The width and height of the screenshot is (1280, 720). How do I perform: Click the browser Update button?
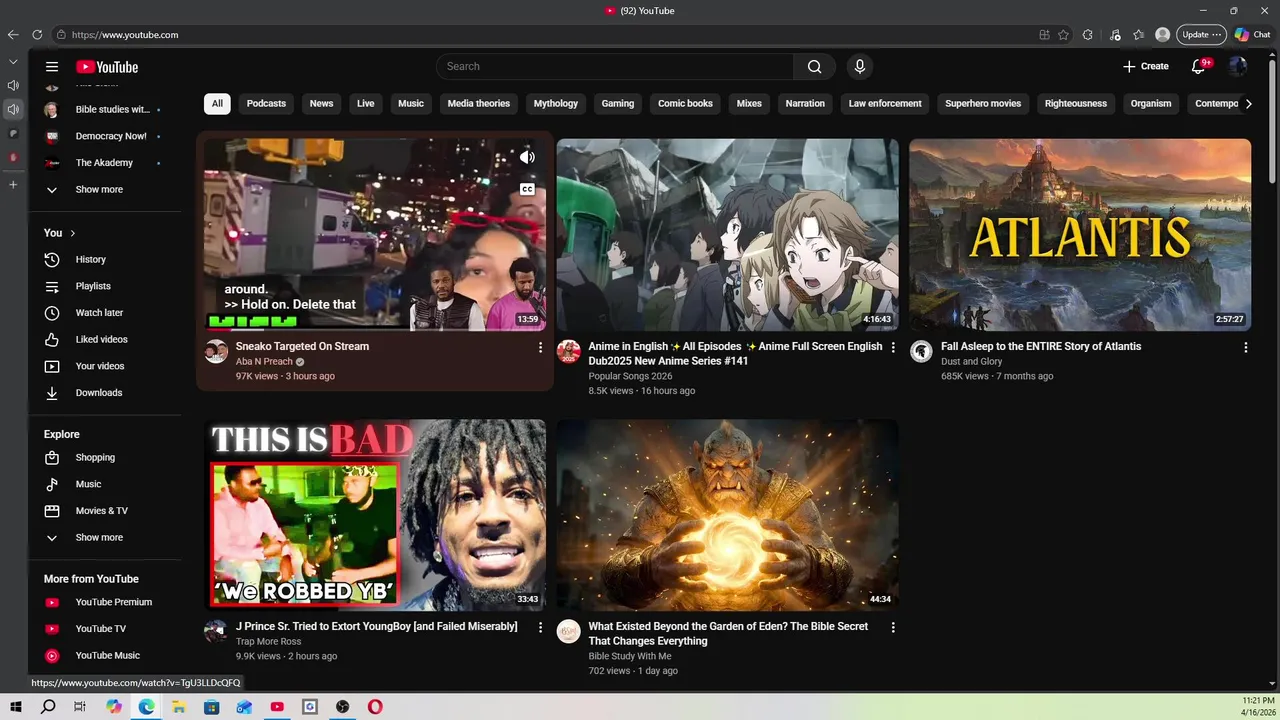tap(1201, 34)
